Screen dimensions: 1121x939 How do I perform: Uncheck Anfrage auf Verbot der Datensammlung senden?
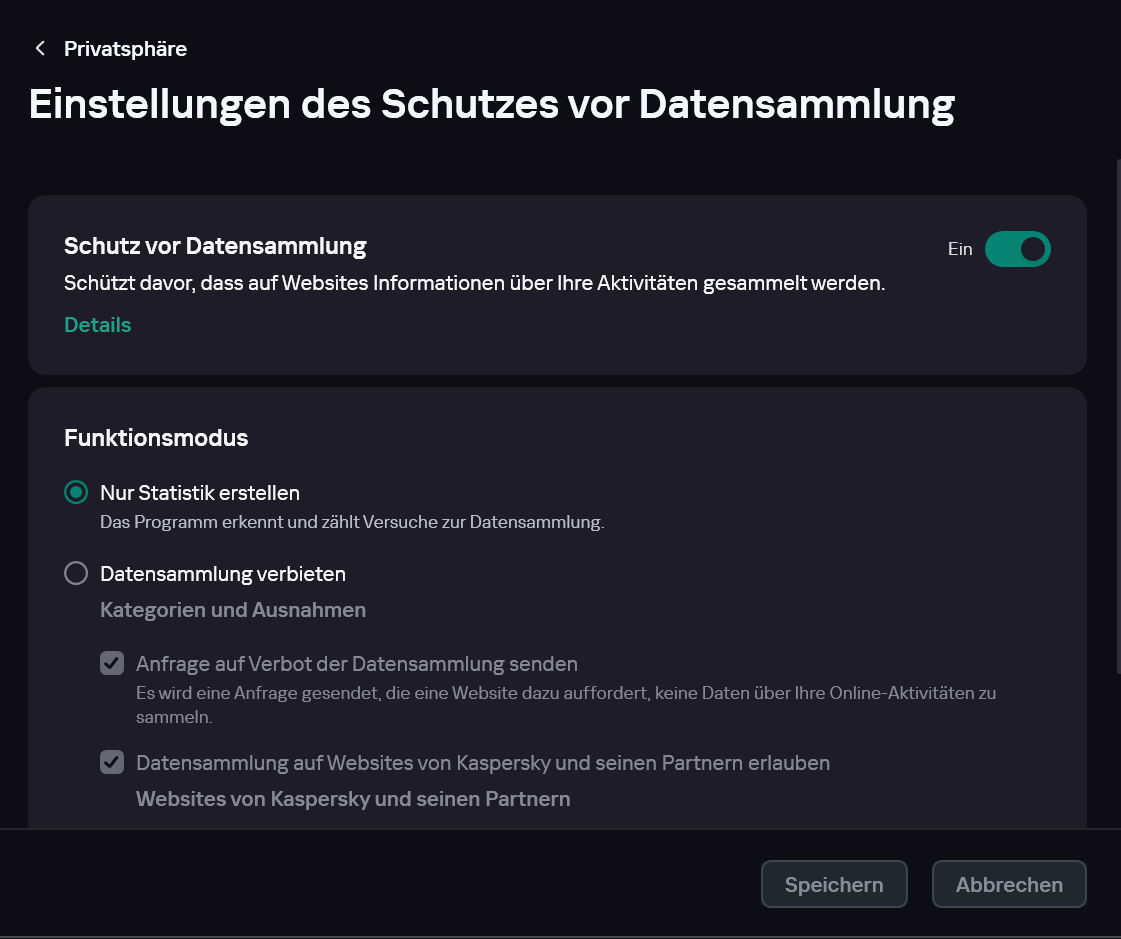tap(112, 663)
